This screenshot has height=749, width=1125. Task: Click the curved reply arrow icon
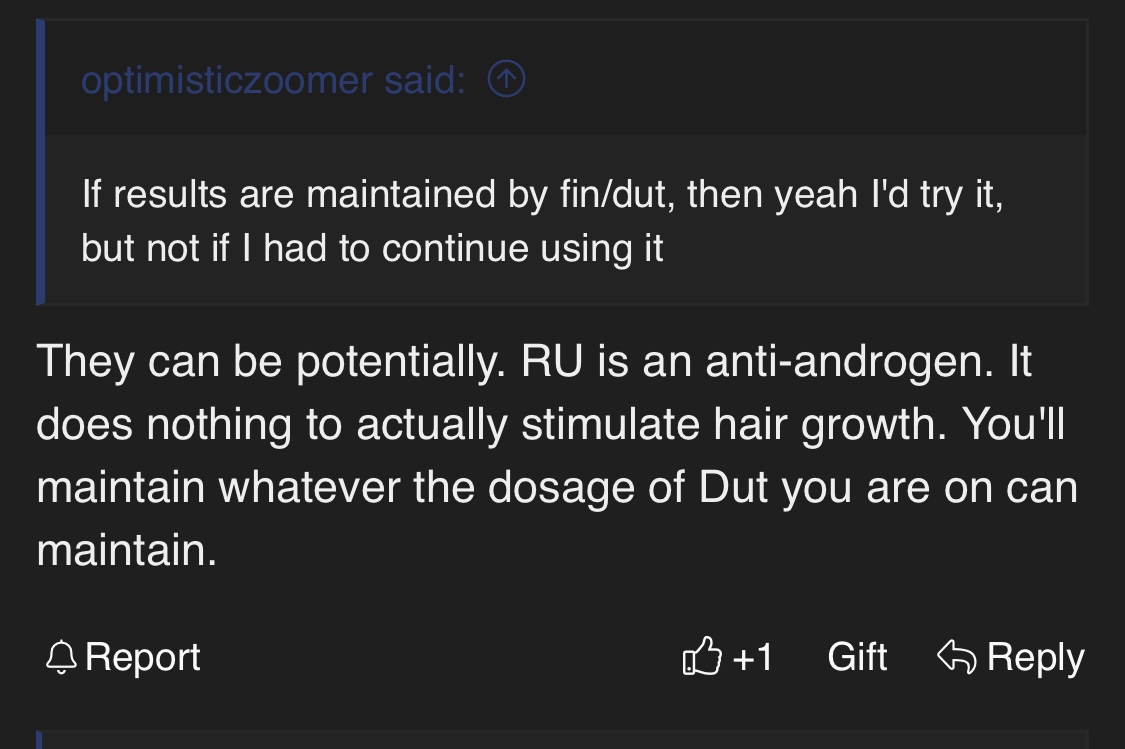(x=956, y=656)
